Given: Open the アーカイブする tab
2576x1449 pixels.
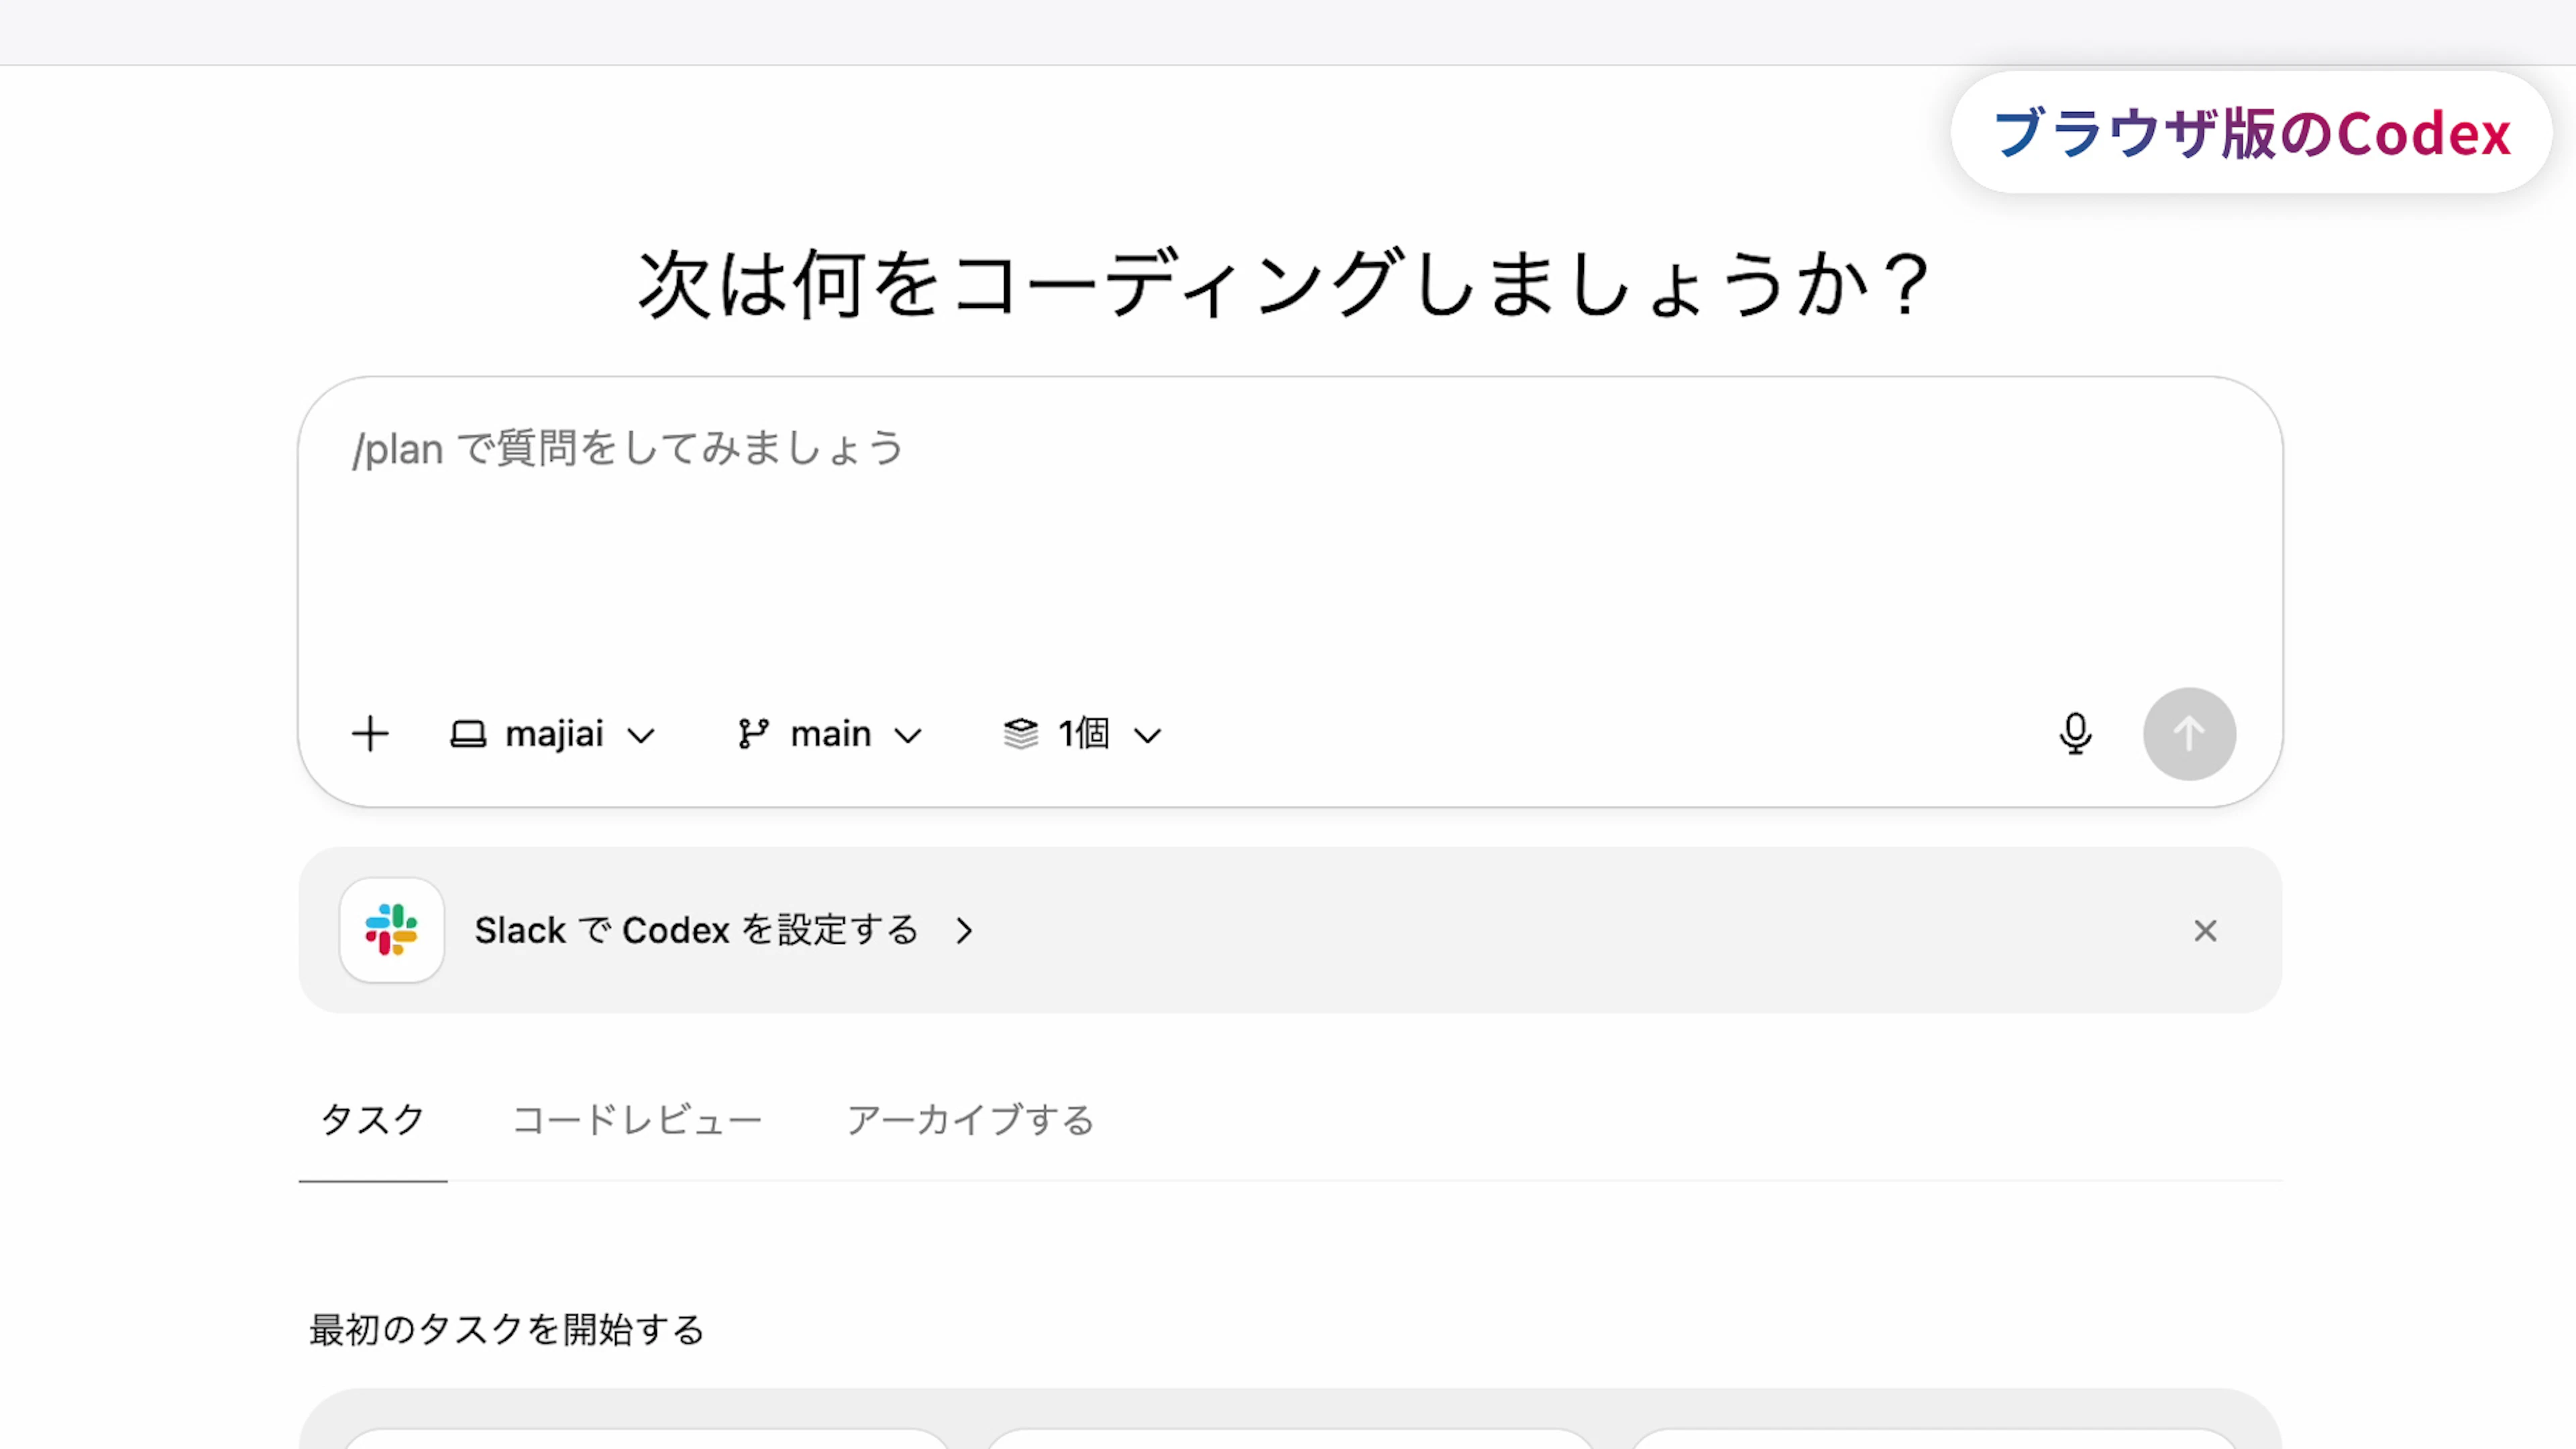Looking at the screenshot, I should pos(970,1120).
